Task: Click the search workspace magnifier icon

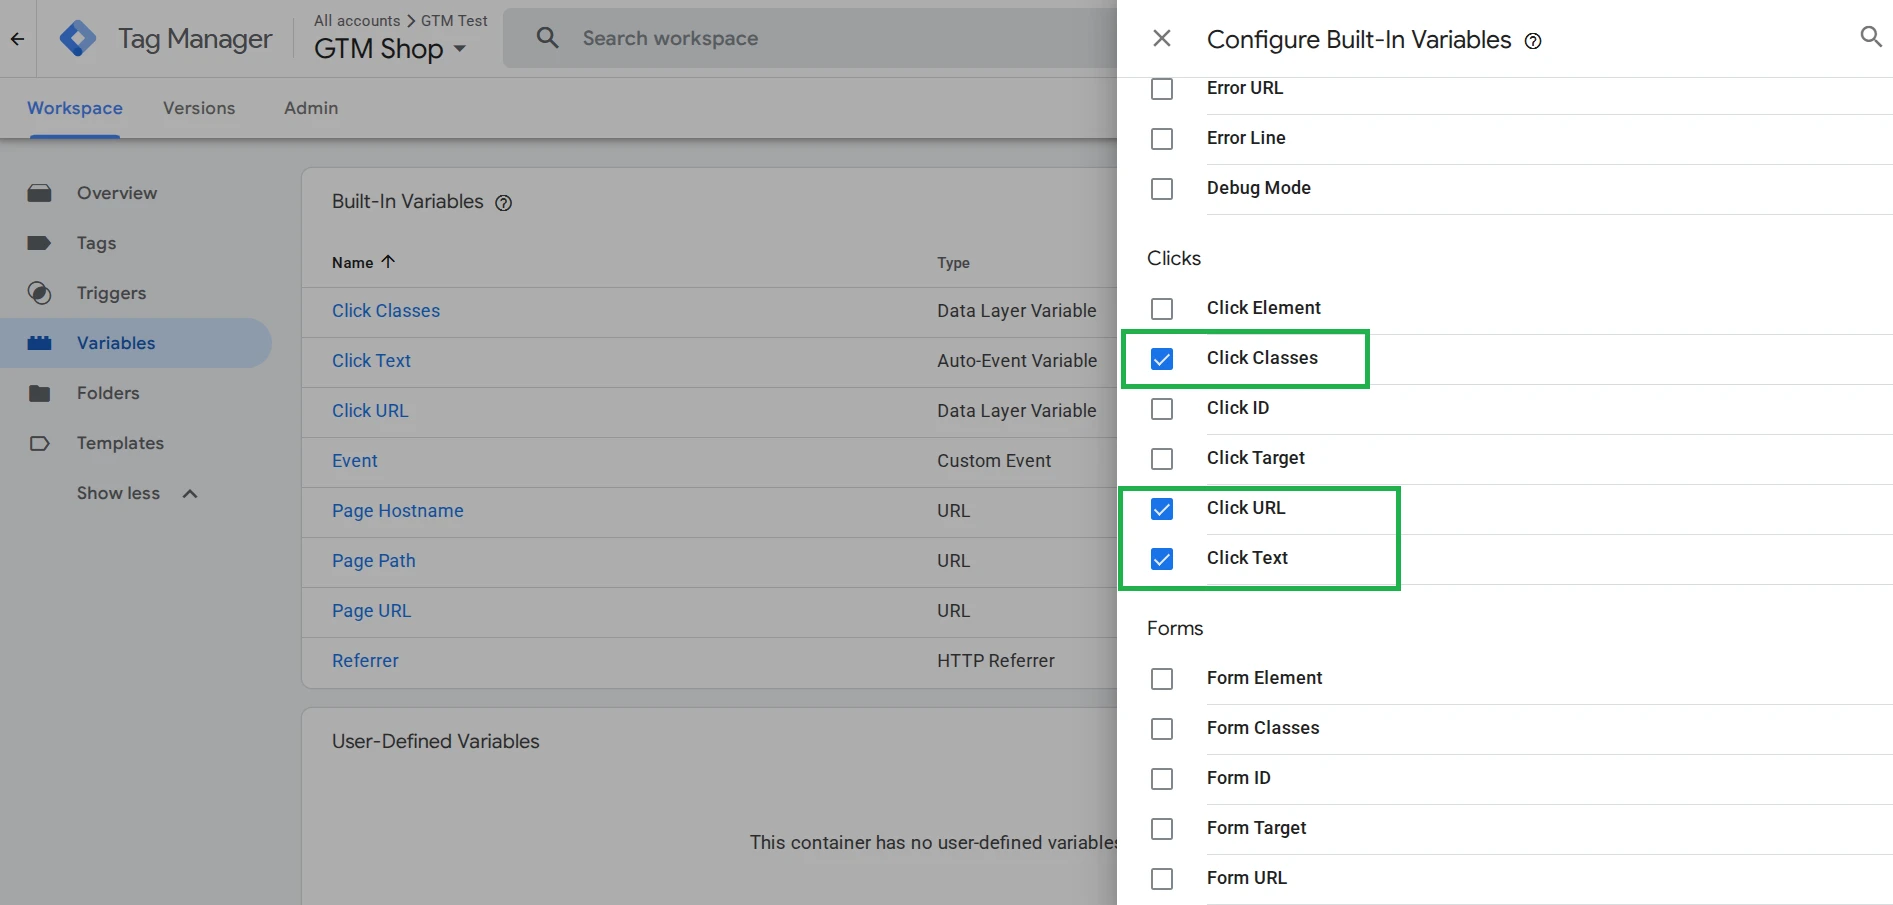Action: click(x=547, y=38)
